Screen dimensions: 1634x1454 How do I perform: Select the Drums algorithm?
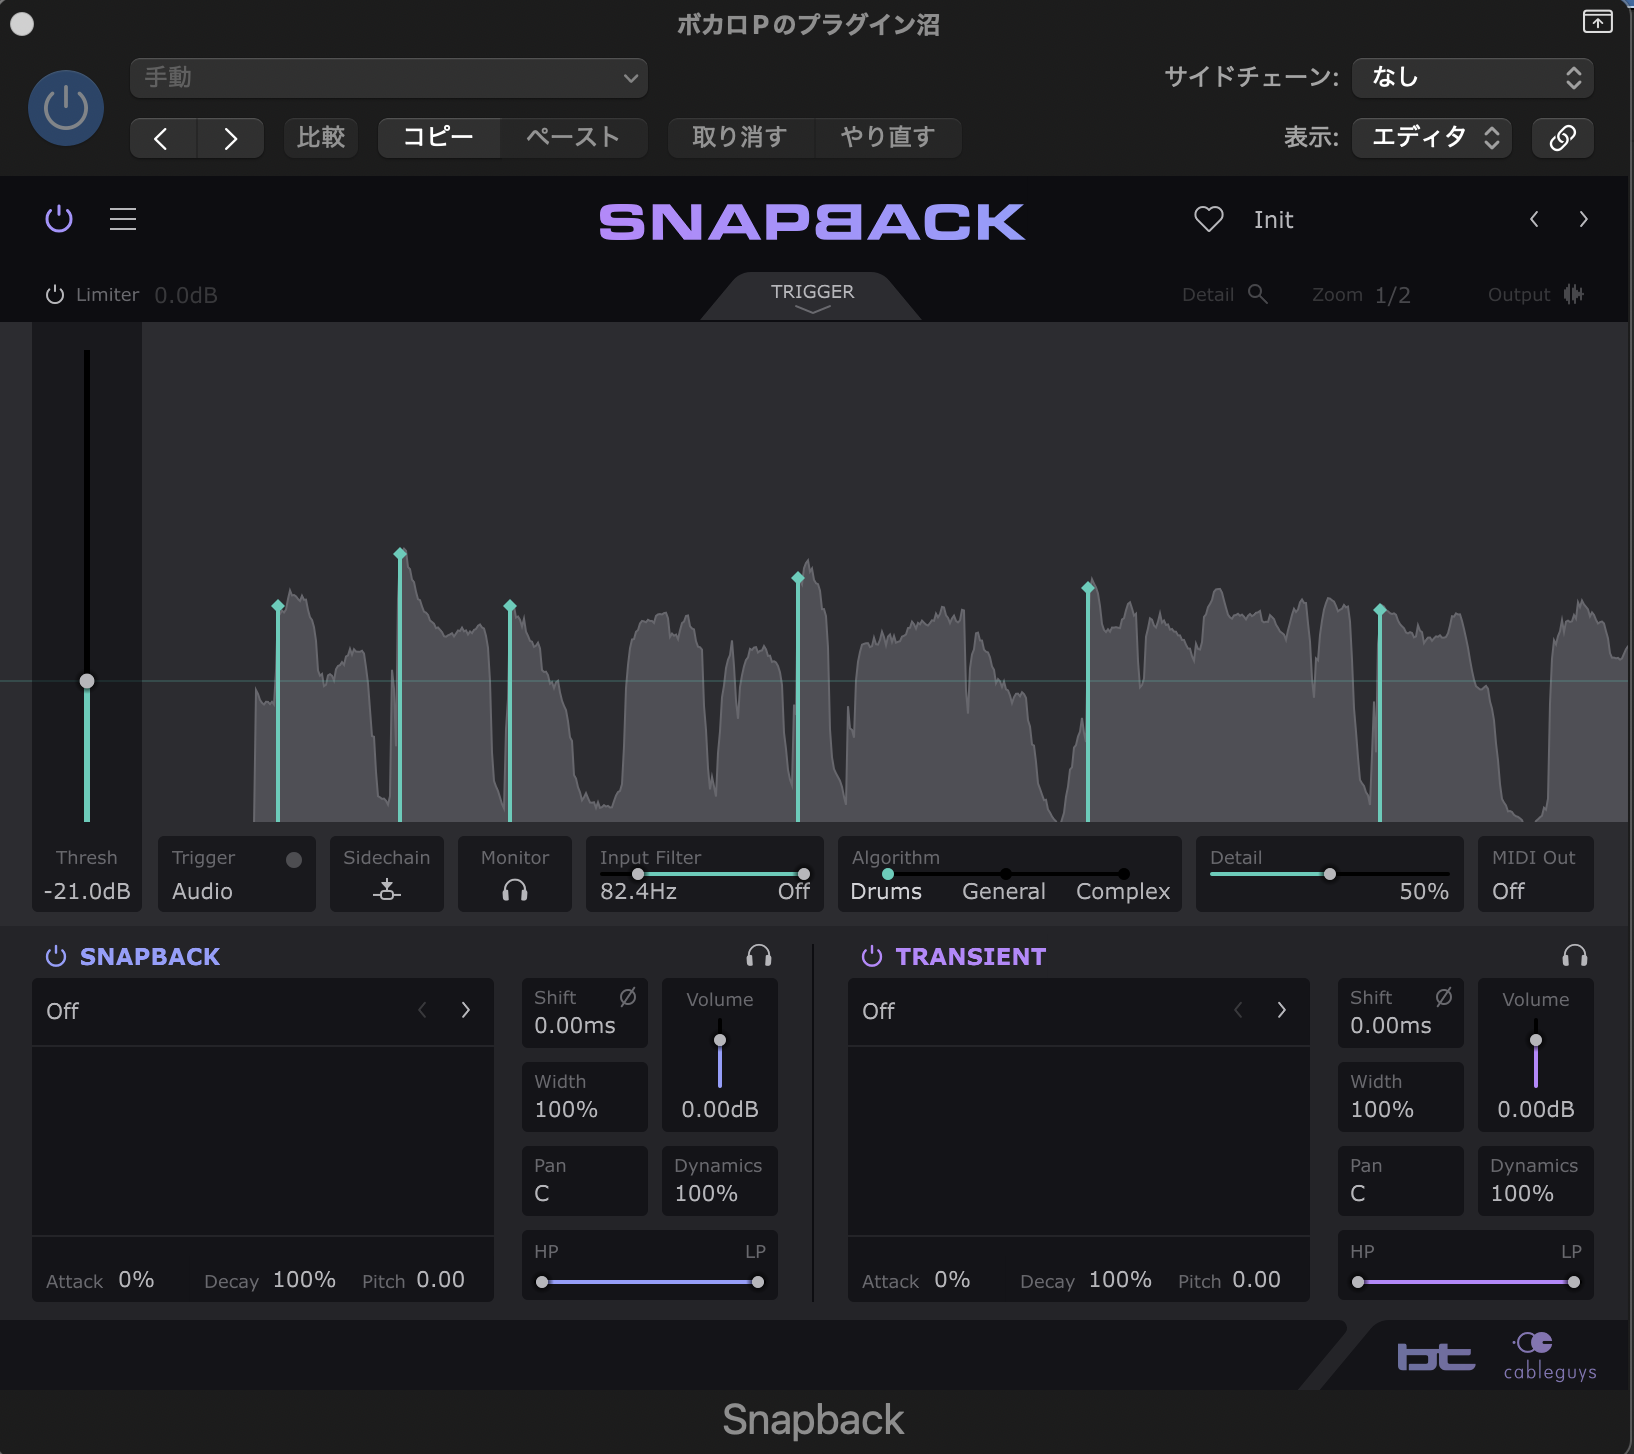pos(886,891)
